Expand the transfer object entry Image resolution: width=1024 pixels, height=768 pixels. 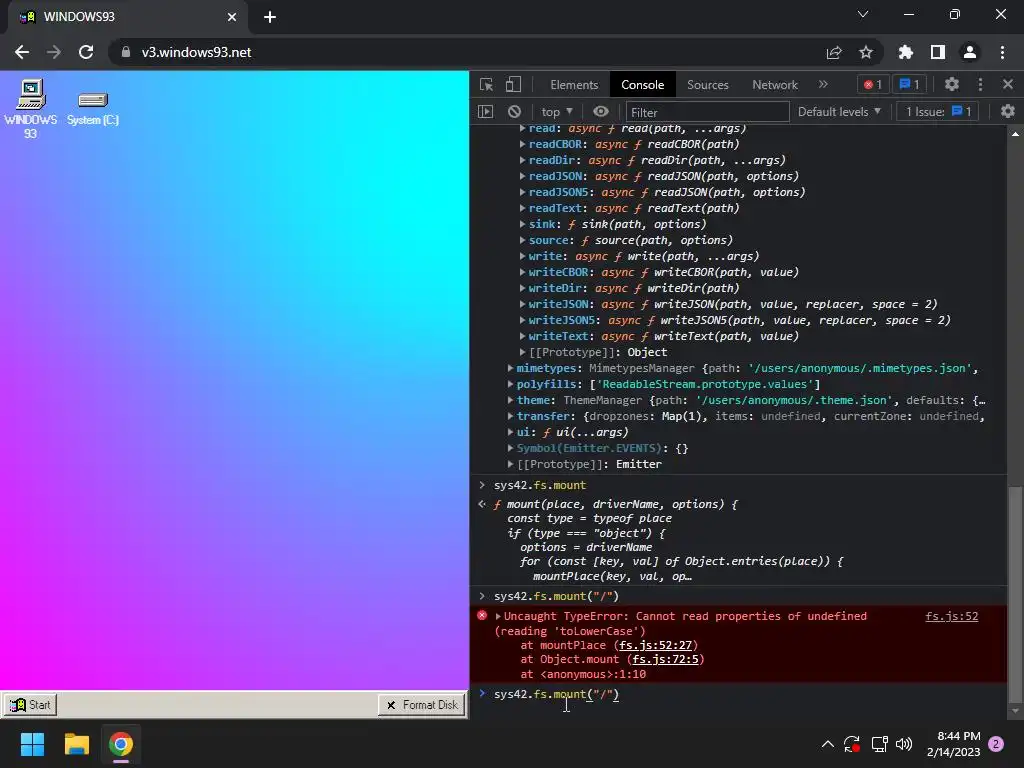511,416
